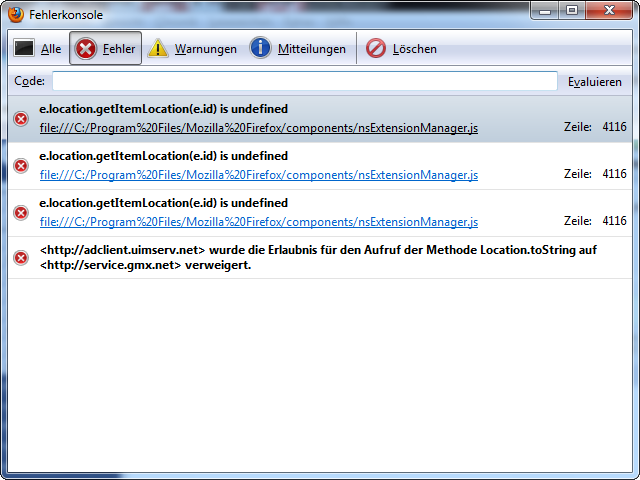Click the blue info Mitteilungen icon
The image size is (640, 480).
[x=260, y=47]
